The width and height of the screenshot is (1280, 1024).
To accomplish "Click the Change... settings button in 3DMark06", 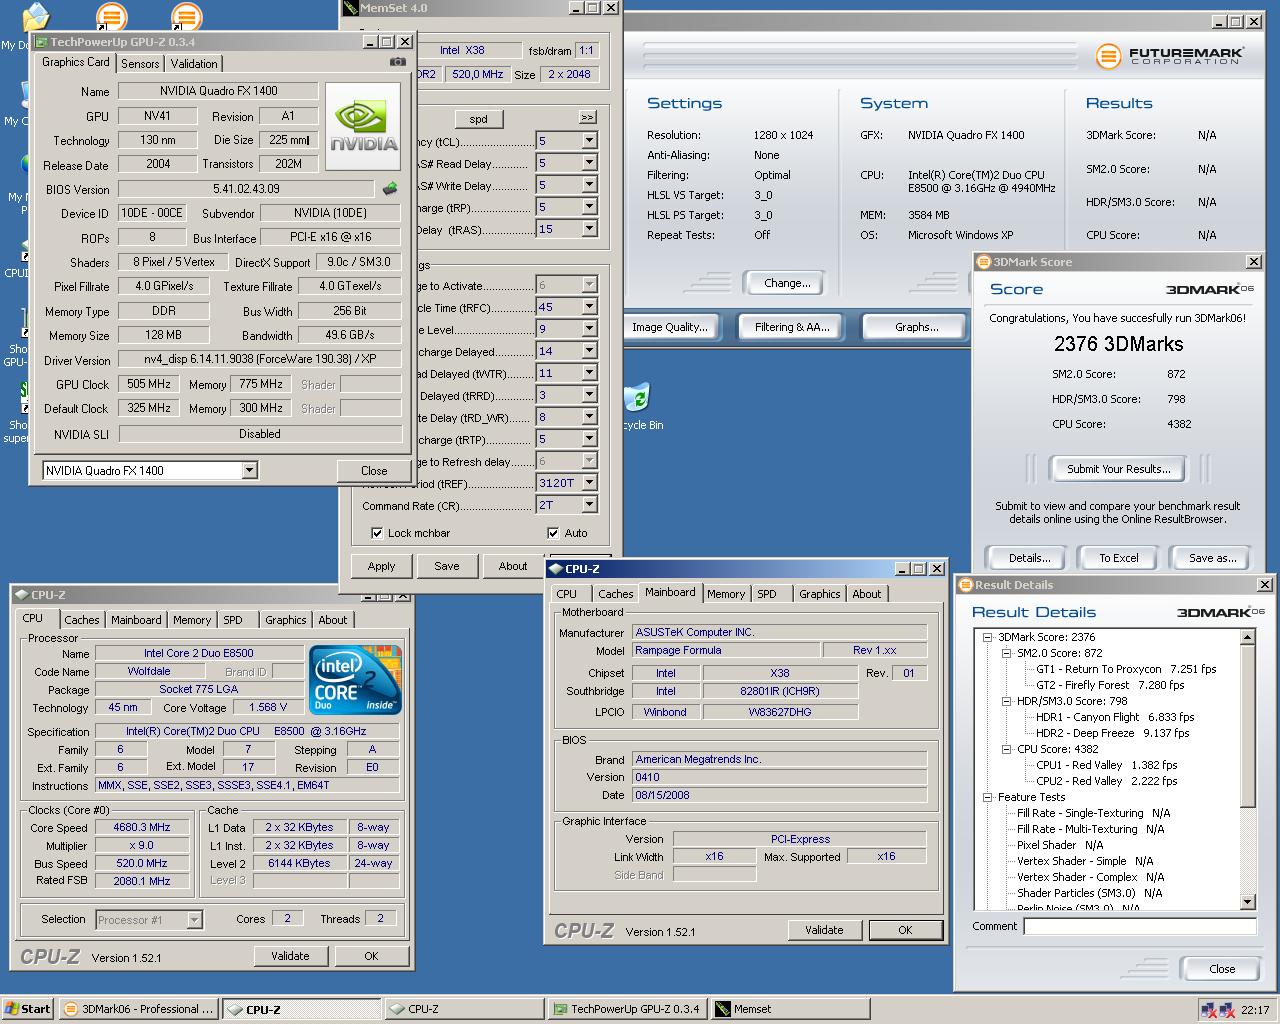I will point(787,283).
